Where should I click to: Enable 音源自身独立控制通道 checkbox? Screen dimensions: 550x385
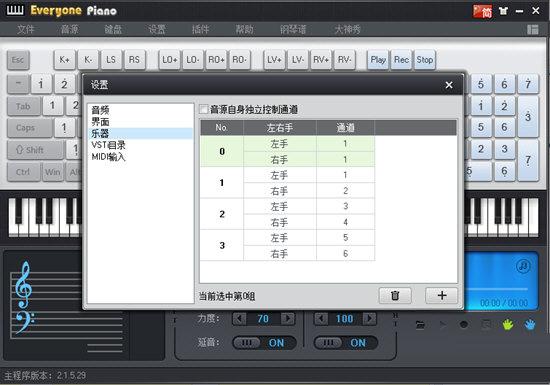click(204, 109)
